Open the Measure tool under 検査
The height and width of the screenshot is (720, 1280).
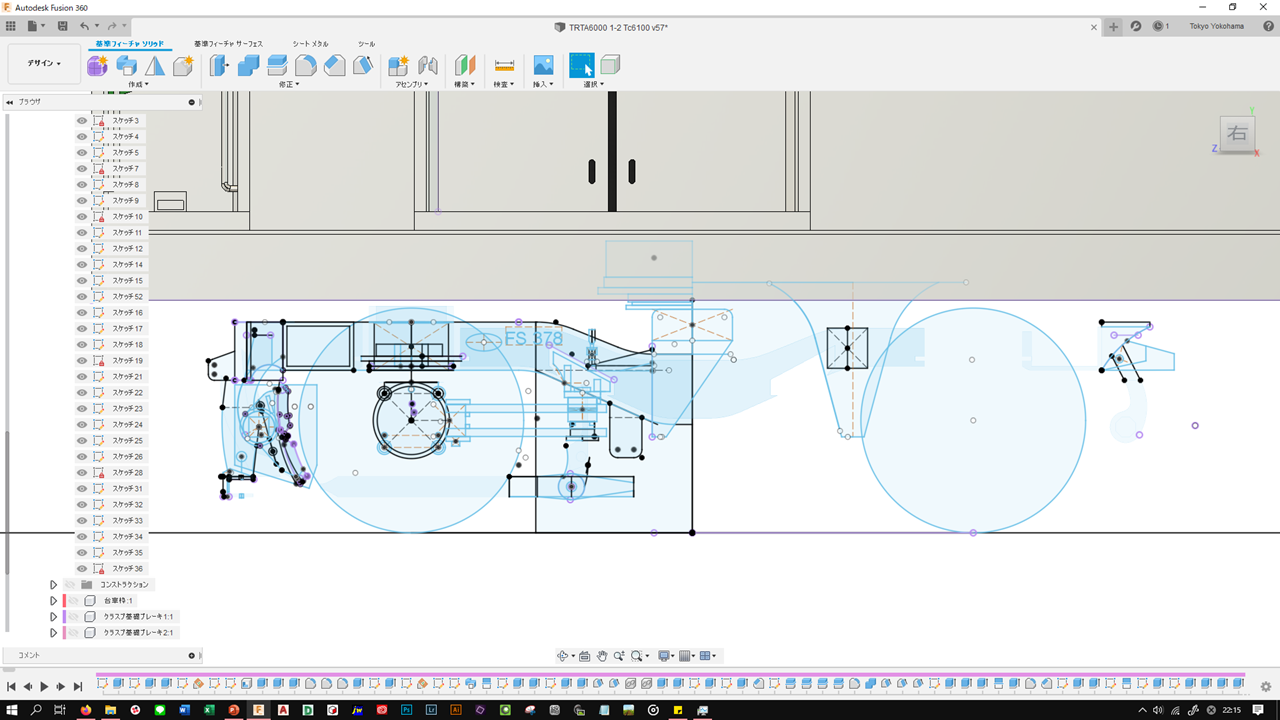[504, 66]
